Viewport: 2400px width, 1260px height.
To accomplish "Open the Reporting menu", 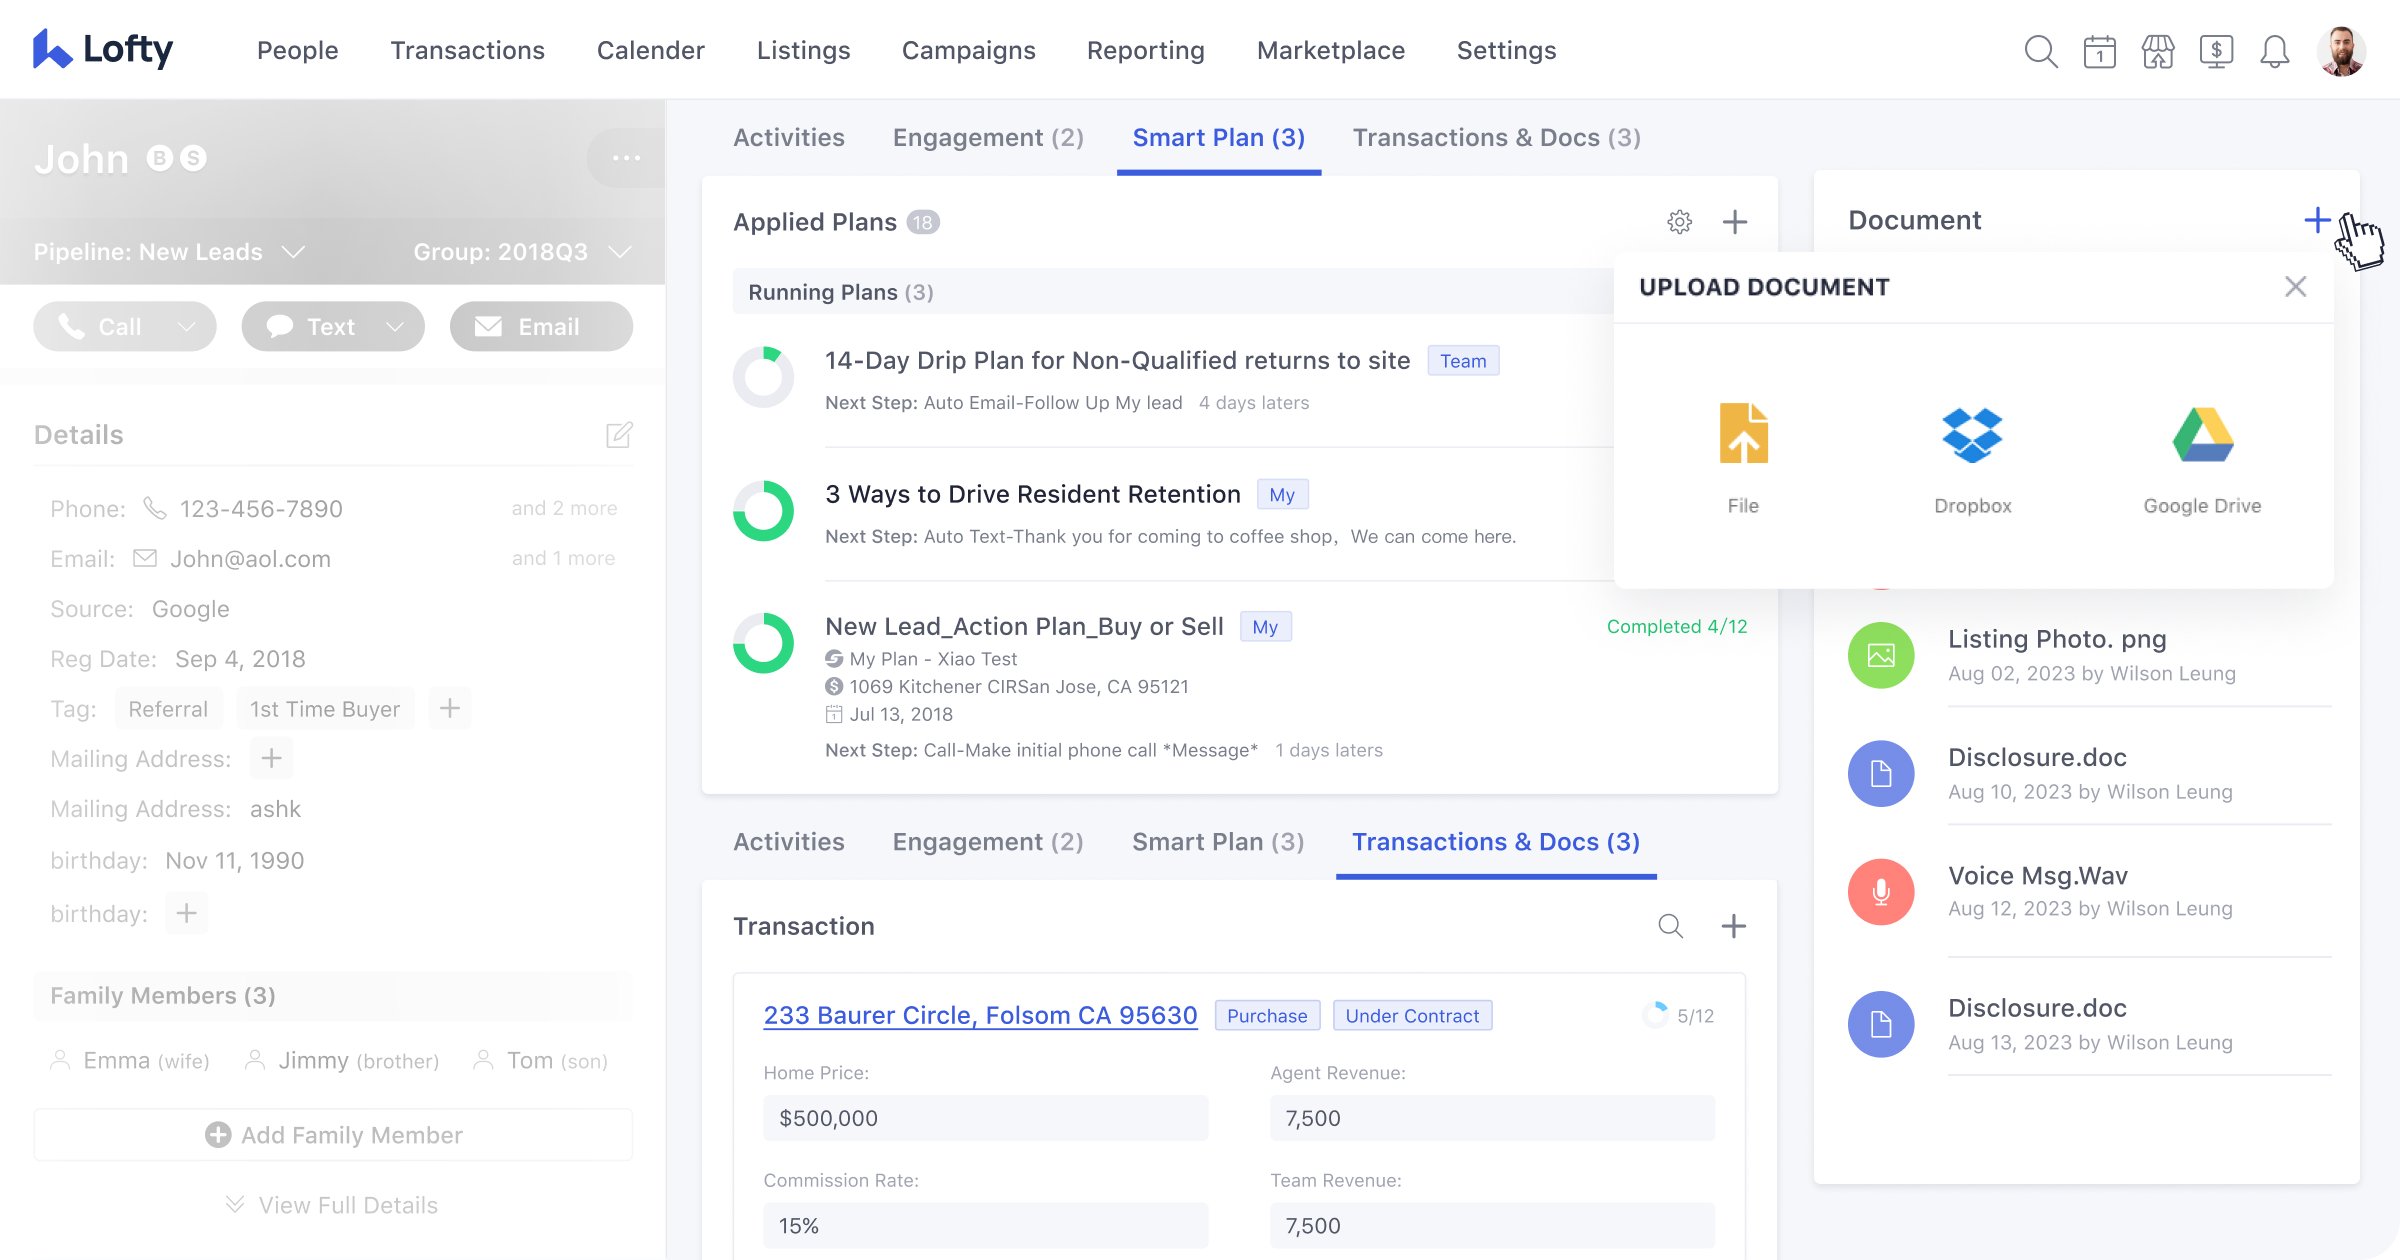I will (1145, 51).
